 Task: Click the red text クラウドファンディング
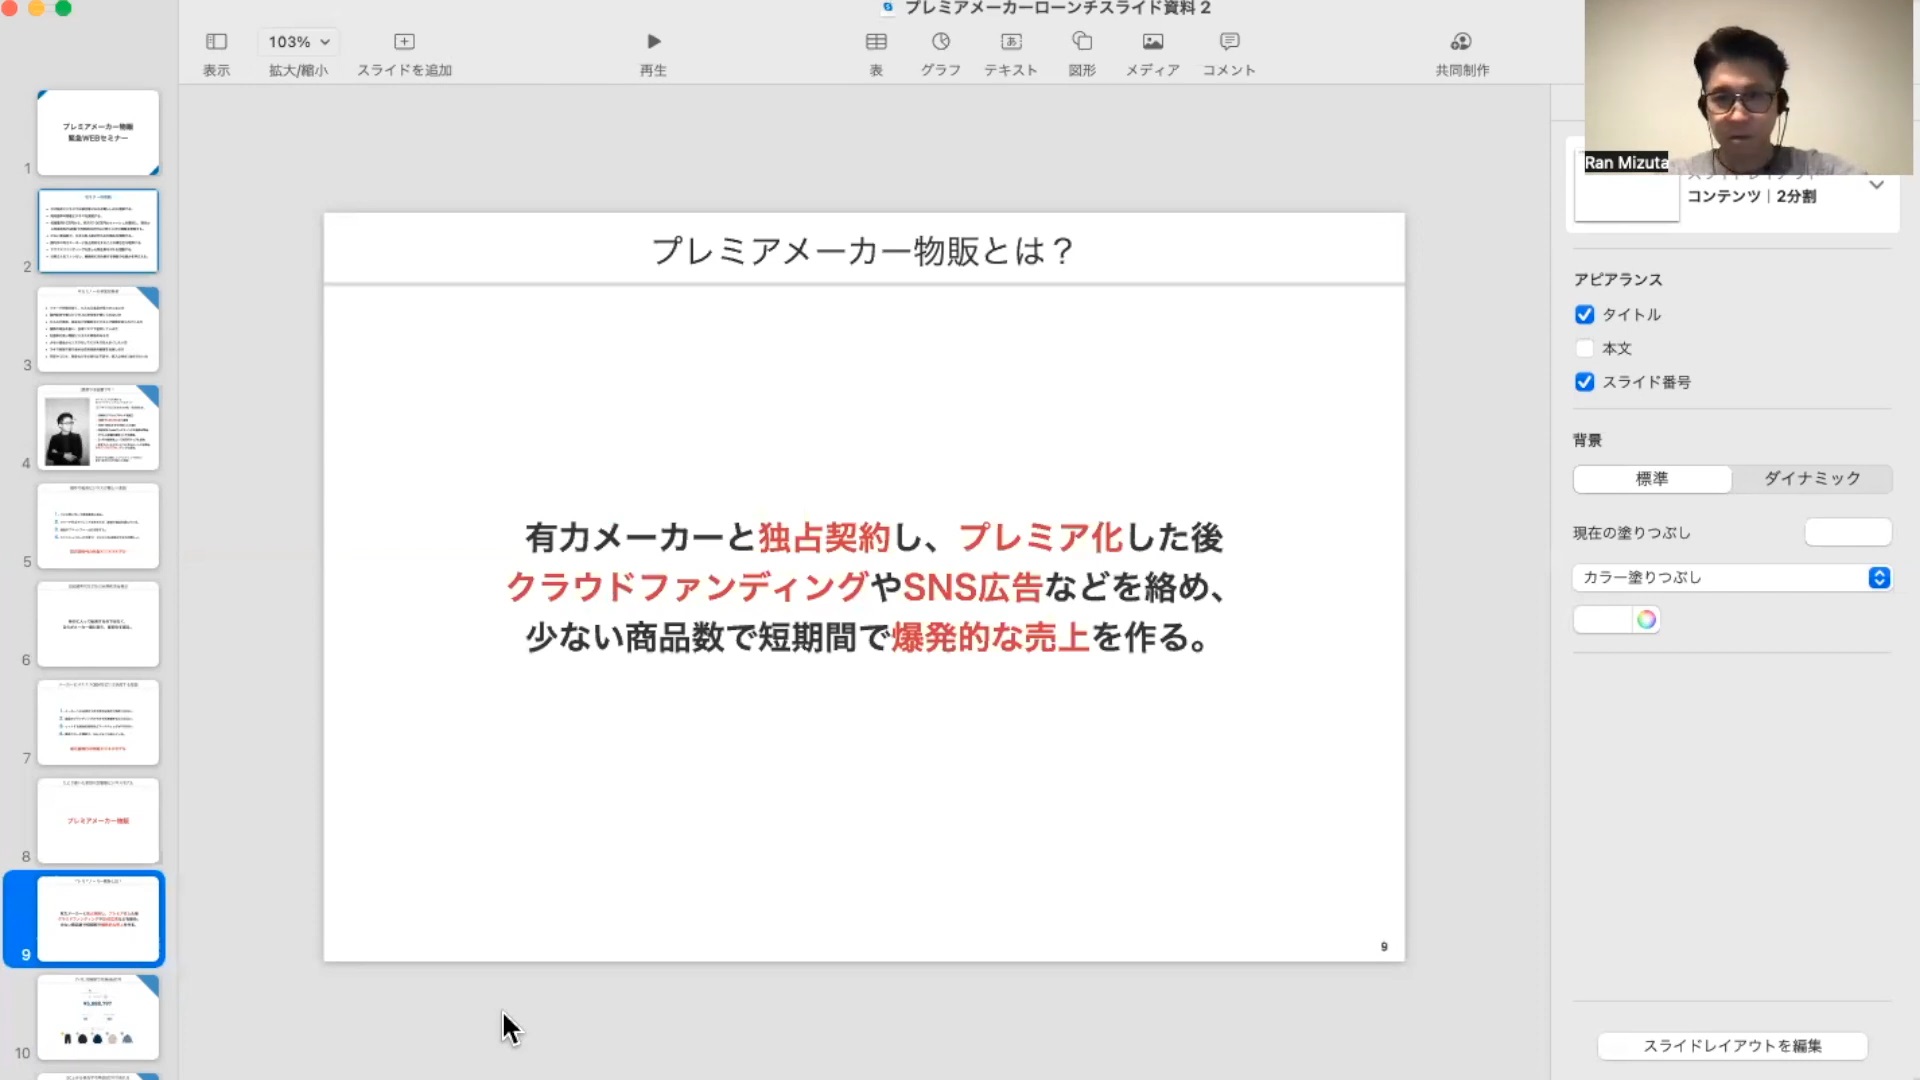[687, 587]
